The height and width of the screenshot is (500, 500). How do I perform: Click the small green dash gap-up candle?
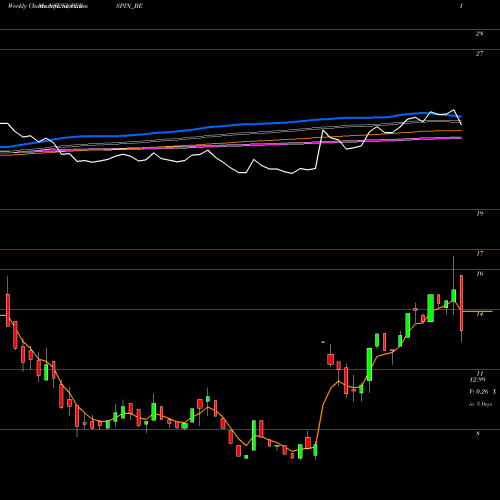(323, 342)
